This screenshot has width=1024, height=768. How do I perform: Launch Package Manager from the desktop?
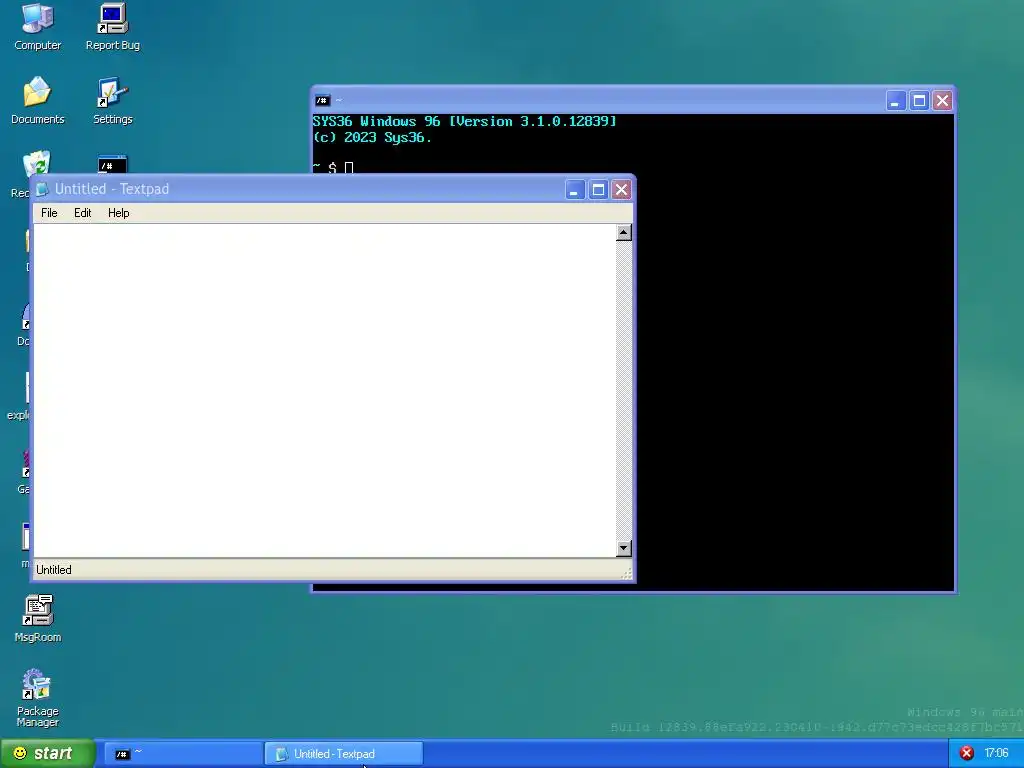point(37,697)
